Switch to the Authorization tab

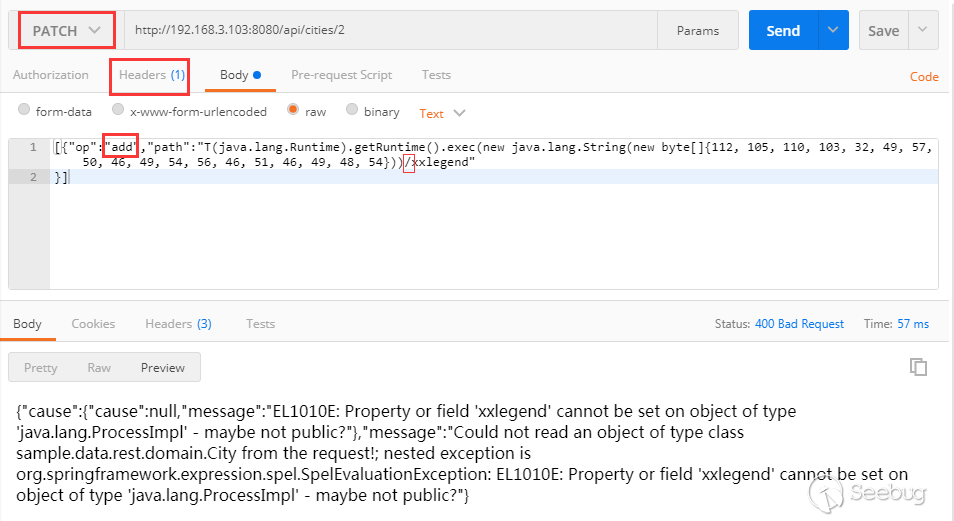[50, 75]
